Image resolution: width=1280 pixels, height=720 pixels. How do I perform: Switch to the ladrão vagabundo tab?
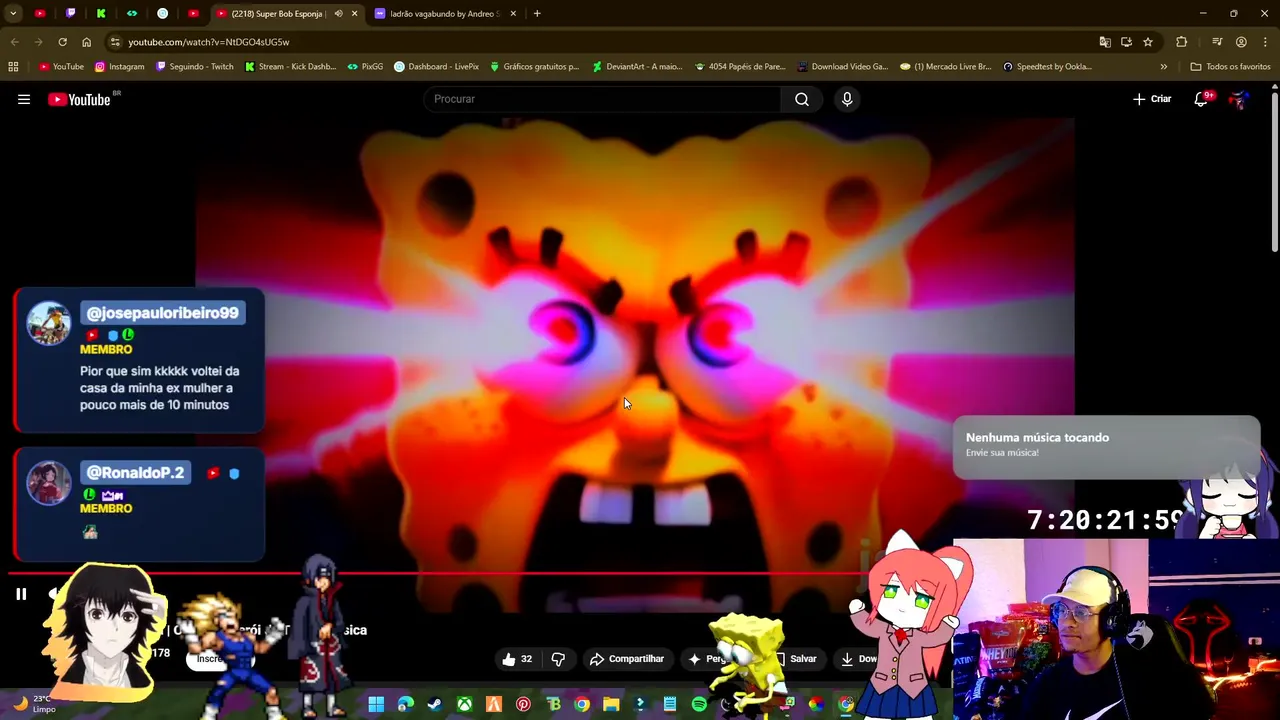click(x=444, y=14)
